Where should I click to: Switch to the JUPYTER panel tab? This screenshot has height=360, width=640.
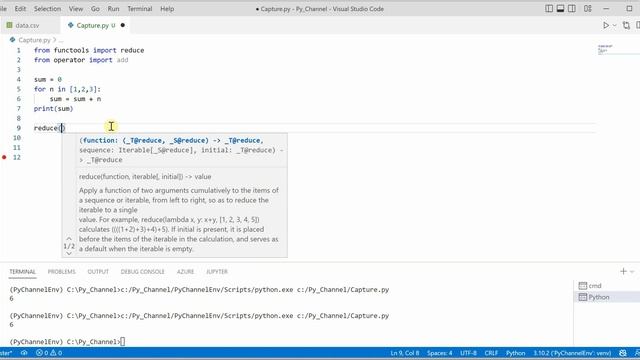point(217,272)
